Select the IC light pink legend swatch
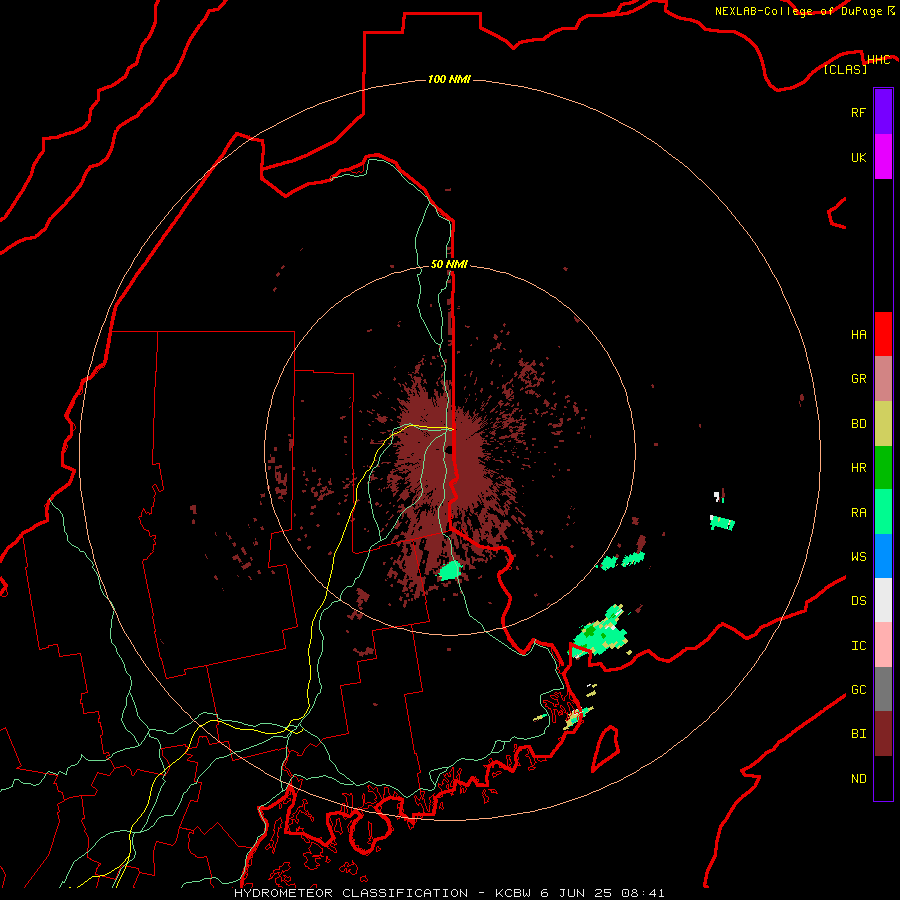This screenshot has height=900, width=900. click(883, 645)
